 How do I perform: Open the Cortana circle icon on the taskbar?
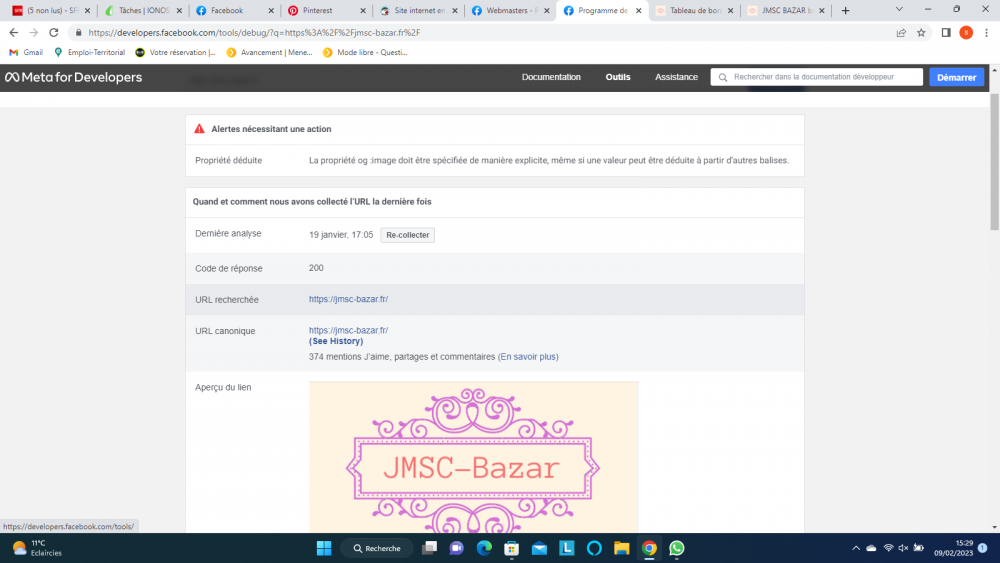pyautogui.click(x=594, y=548)
